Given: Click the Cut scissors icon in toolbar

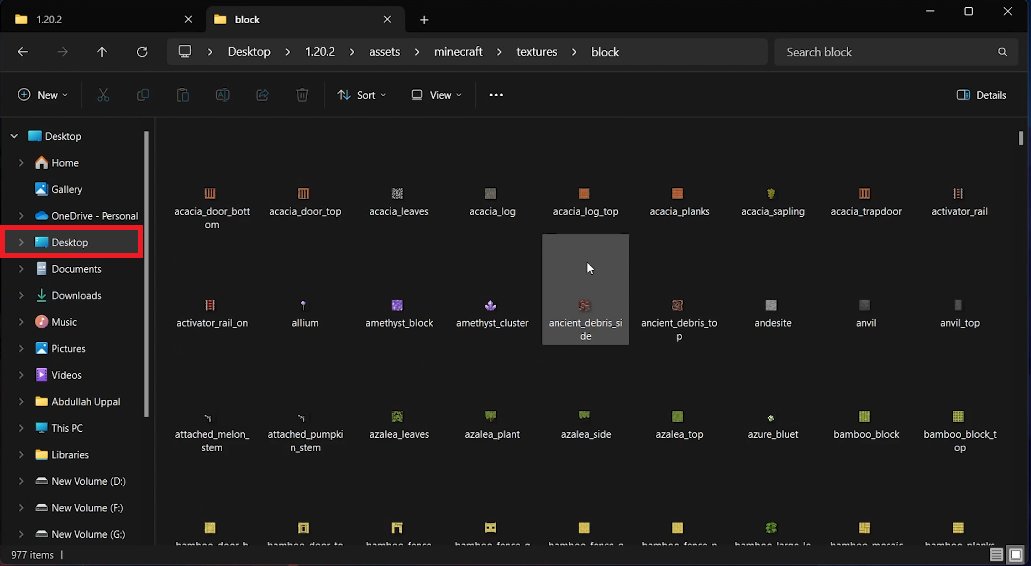Looking at the screenshot, I should [103, 95].
